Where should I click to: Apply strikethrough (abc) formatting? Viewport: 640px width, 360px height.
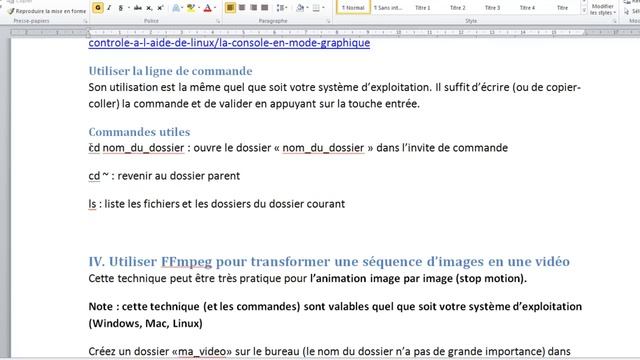[138, 8]
